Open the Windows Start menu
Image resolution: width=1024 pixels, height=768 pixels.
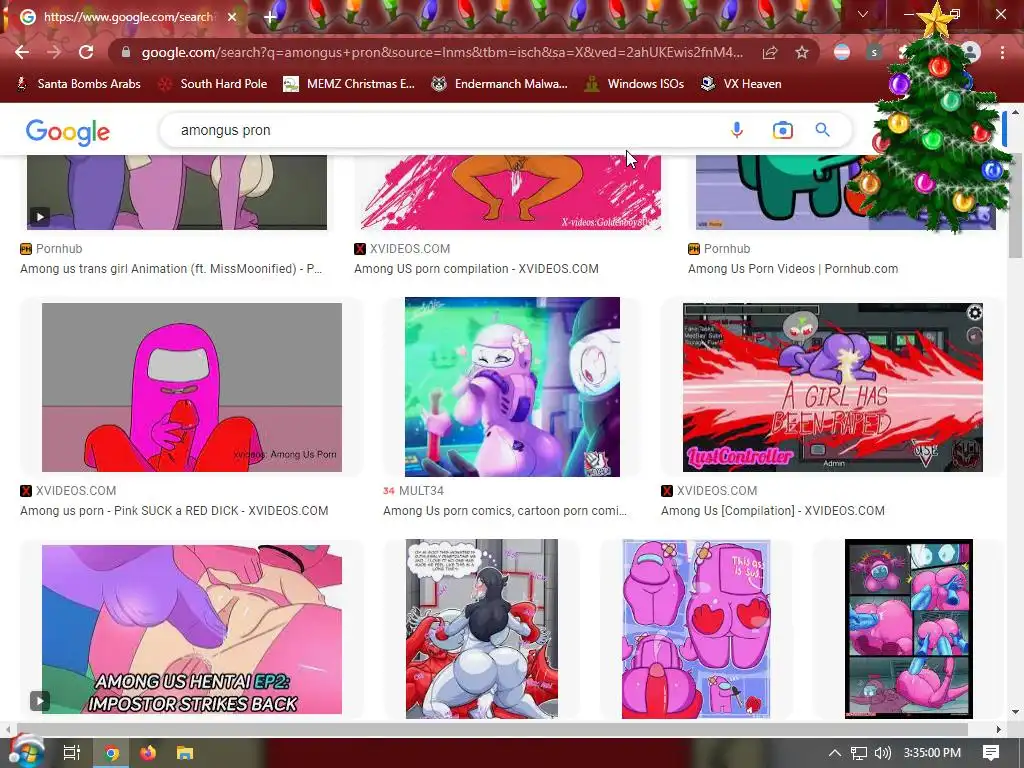[25, 752]
